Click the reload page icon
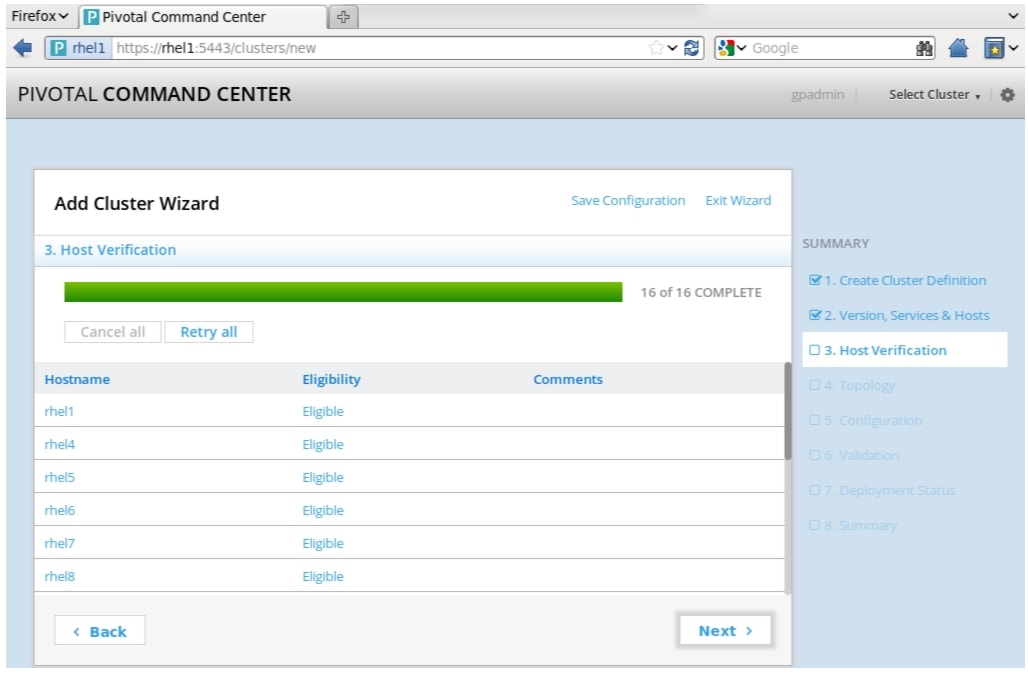This screenshot has height=696, width=1028. (691, 48)
